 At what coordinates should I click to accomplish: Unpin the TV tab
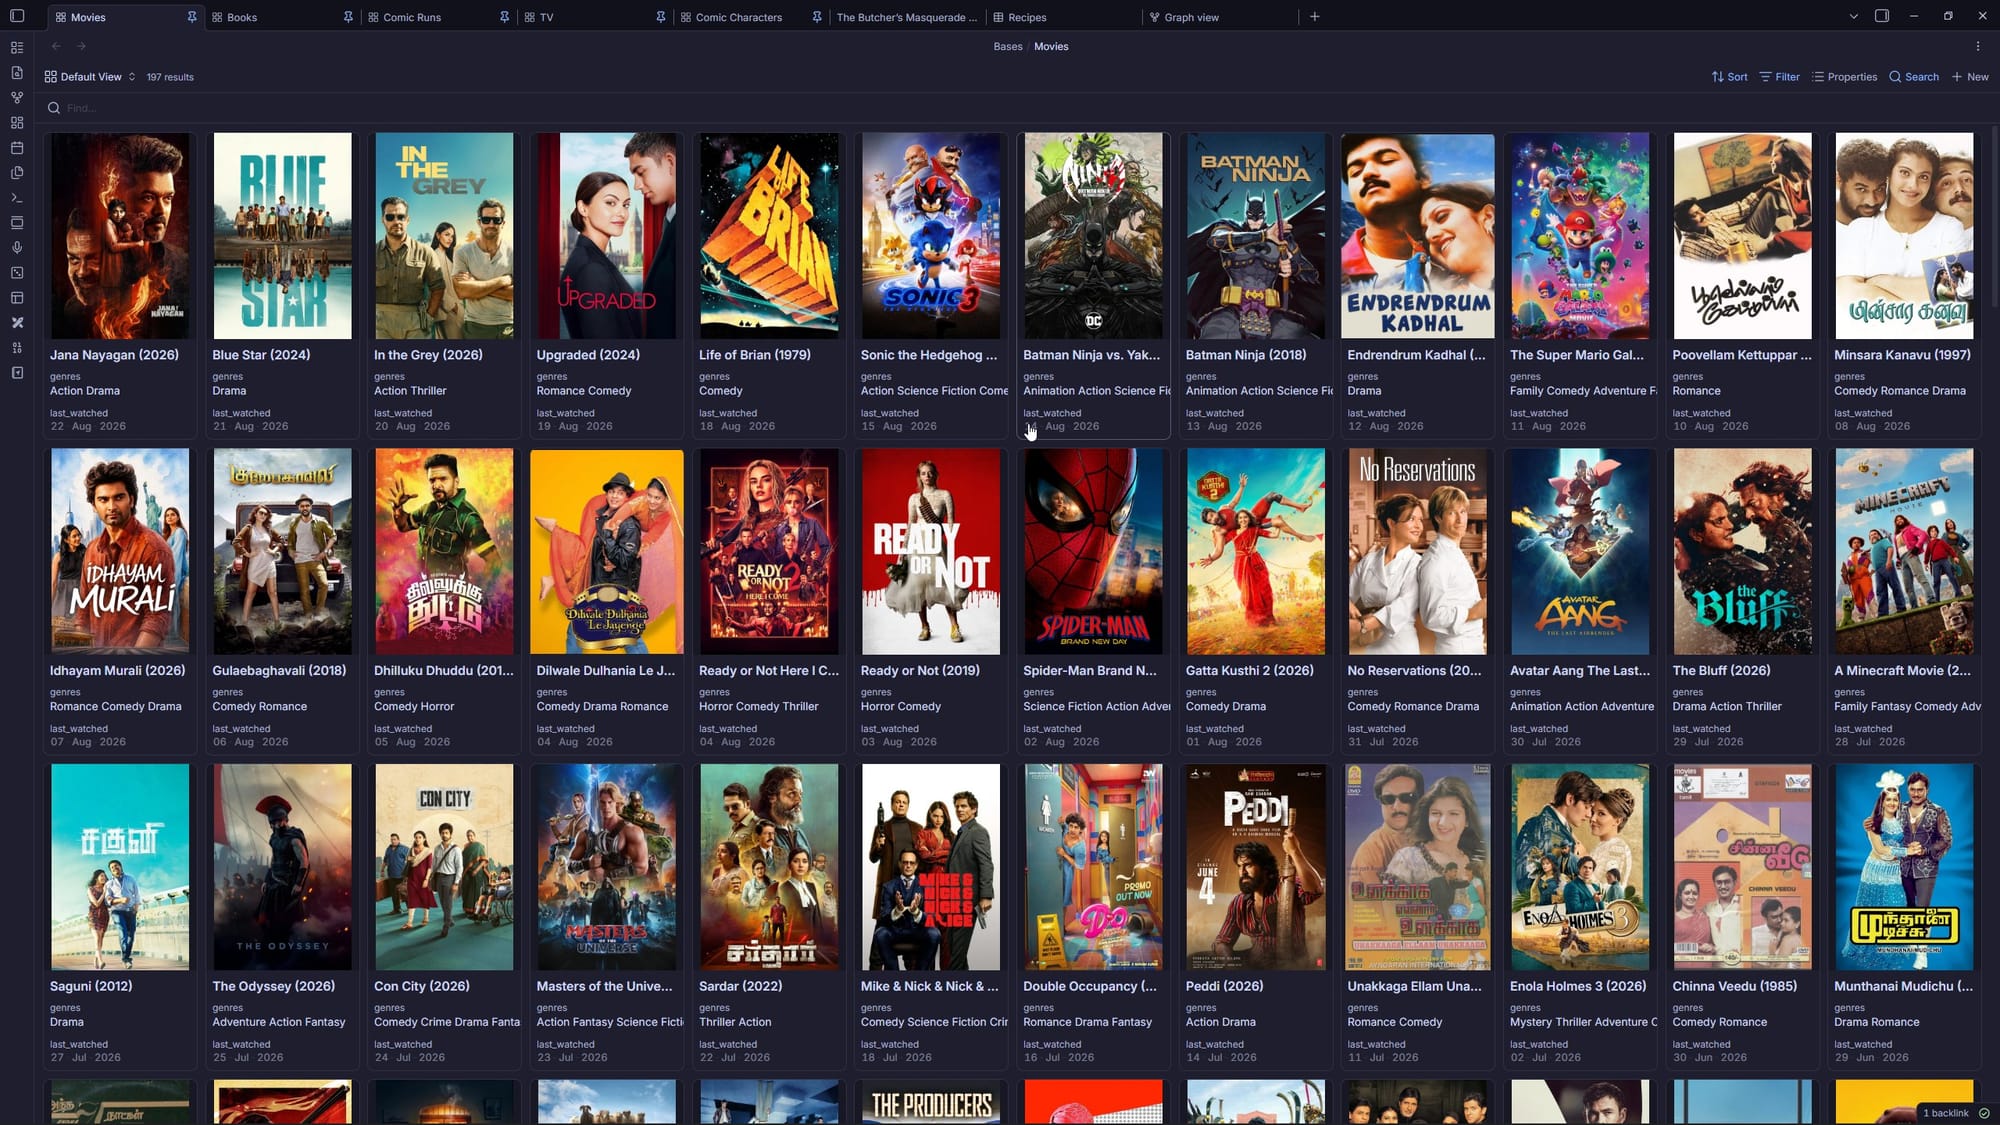tap(661, 17)
